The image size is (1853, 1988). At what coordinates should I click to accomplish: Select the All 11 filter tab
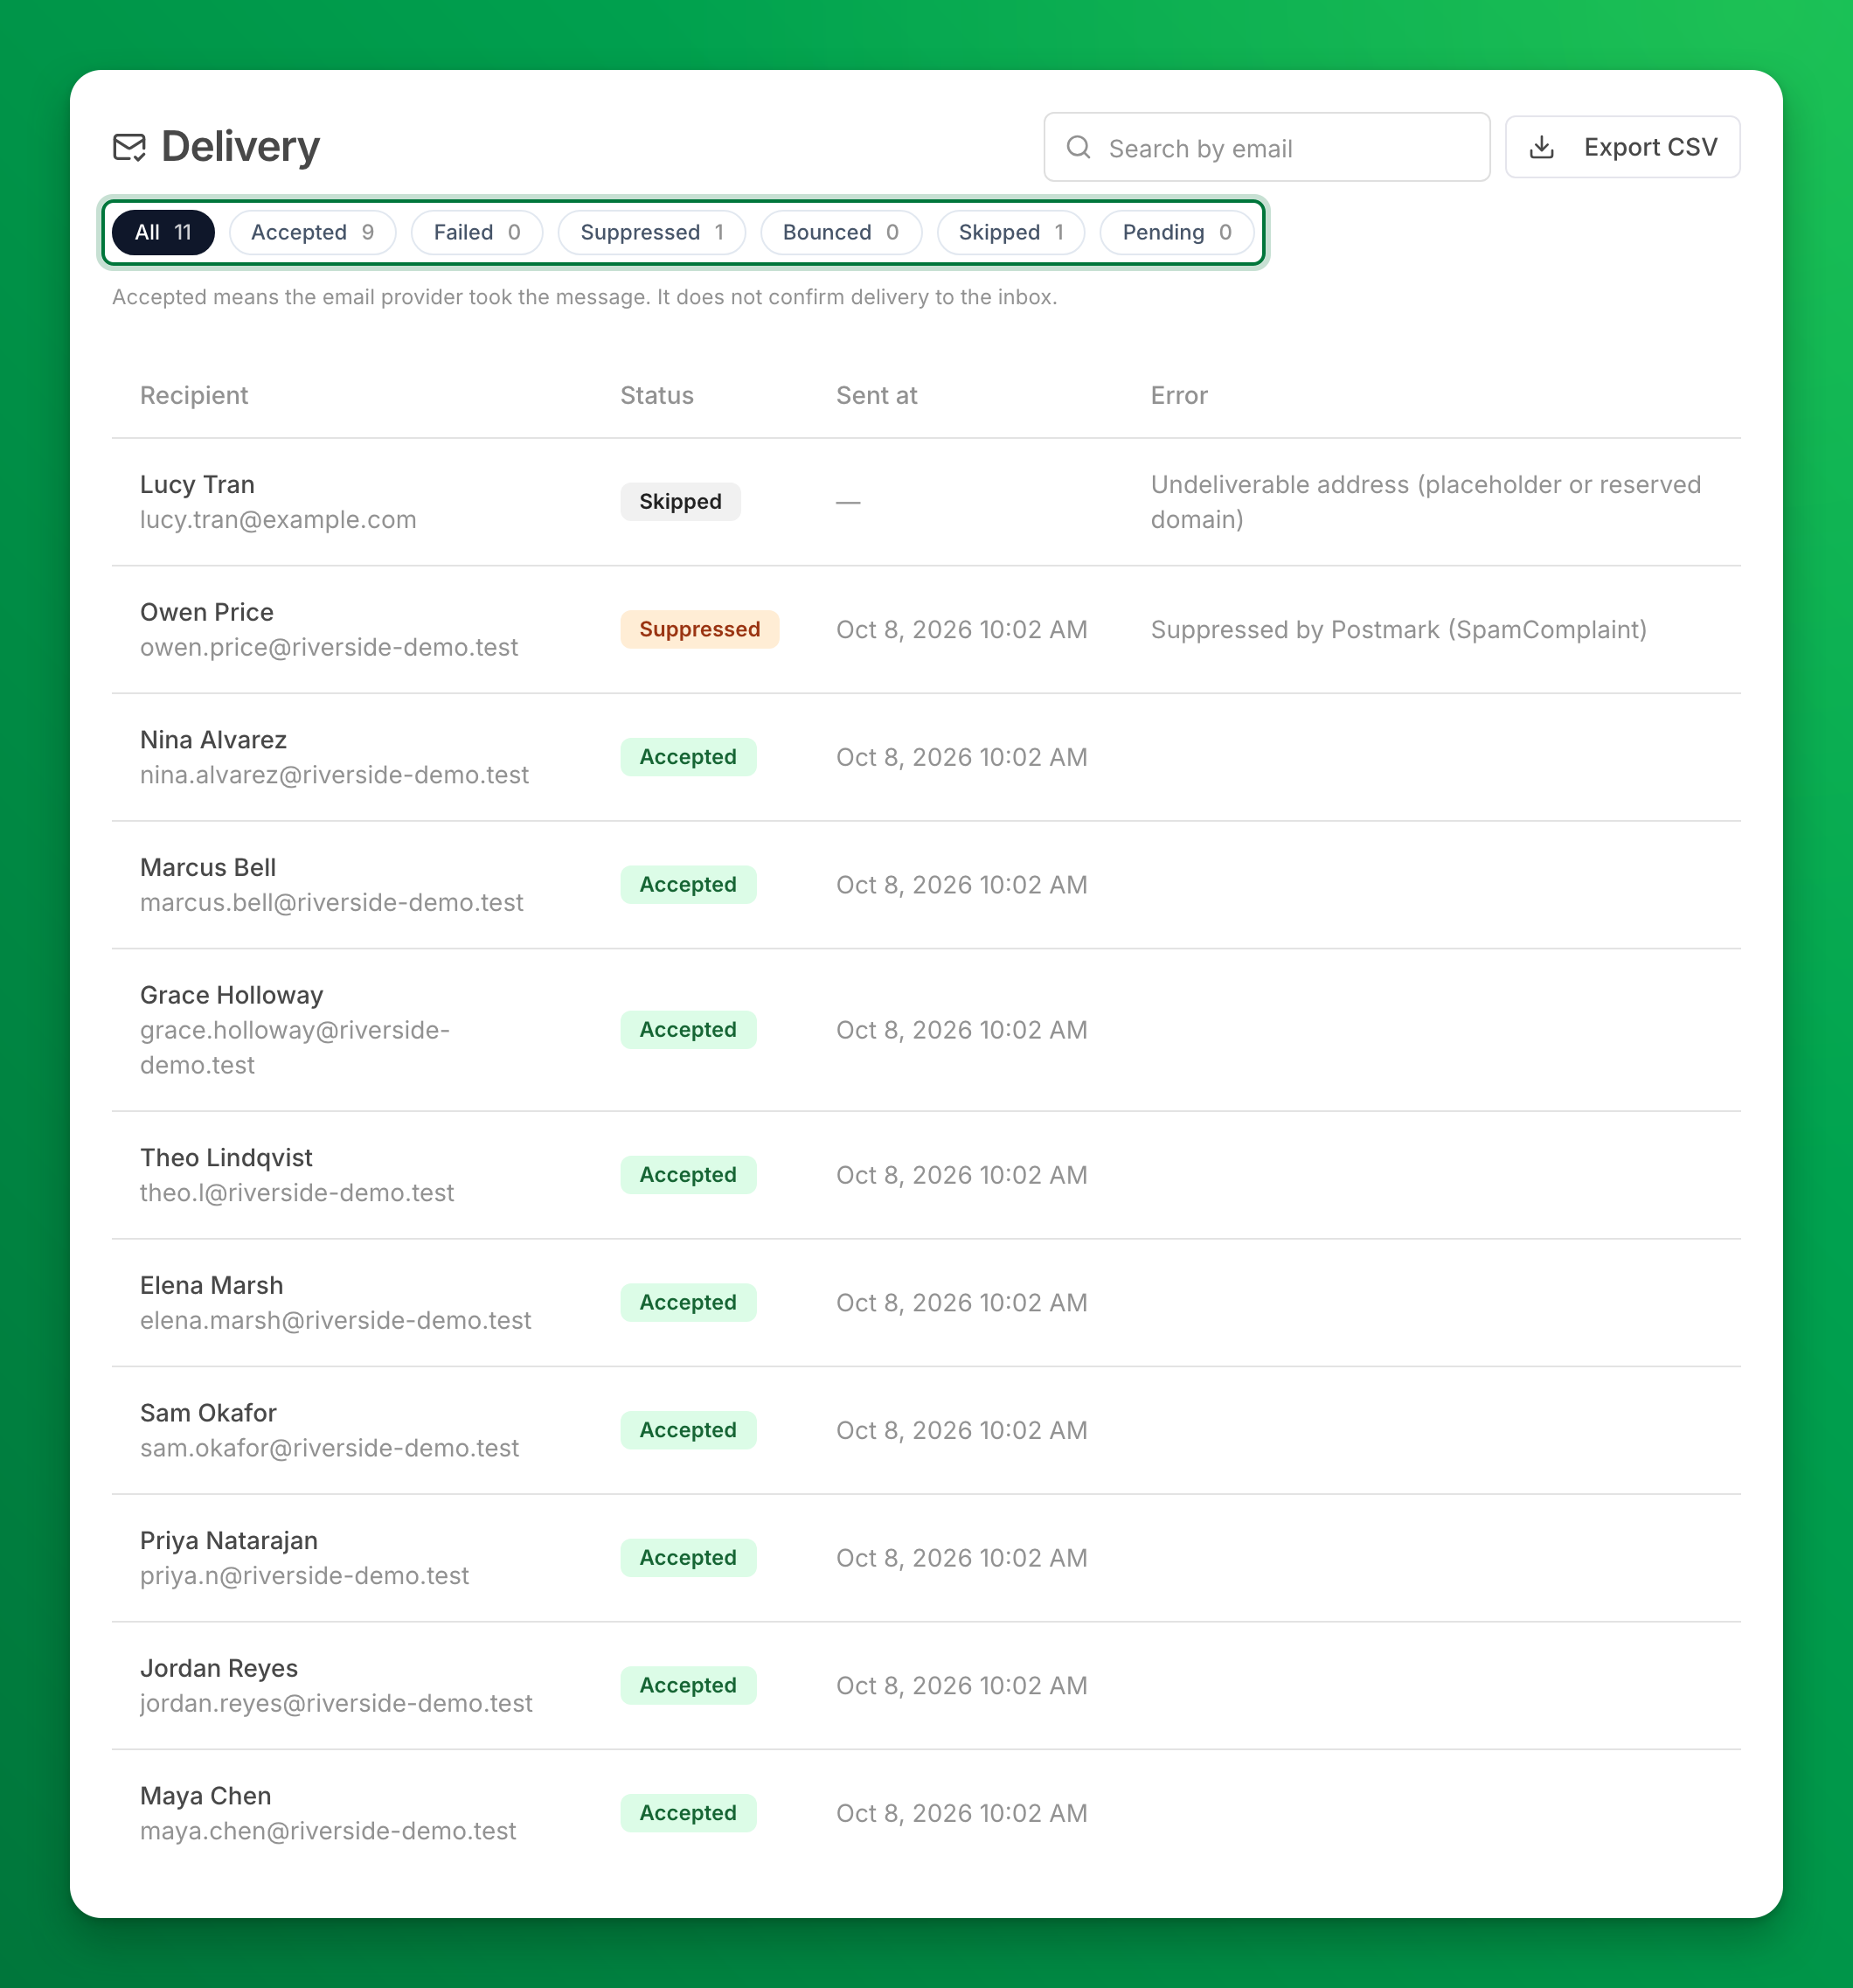[x=163, y=233]
